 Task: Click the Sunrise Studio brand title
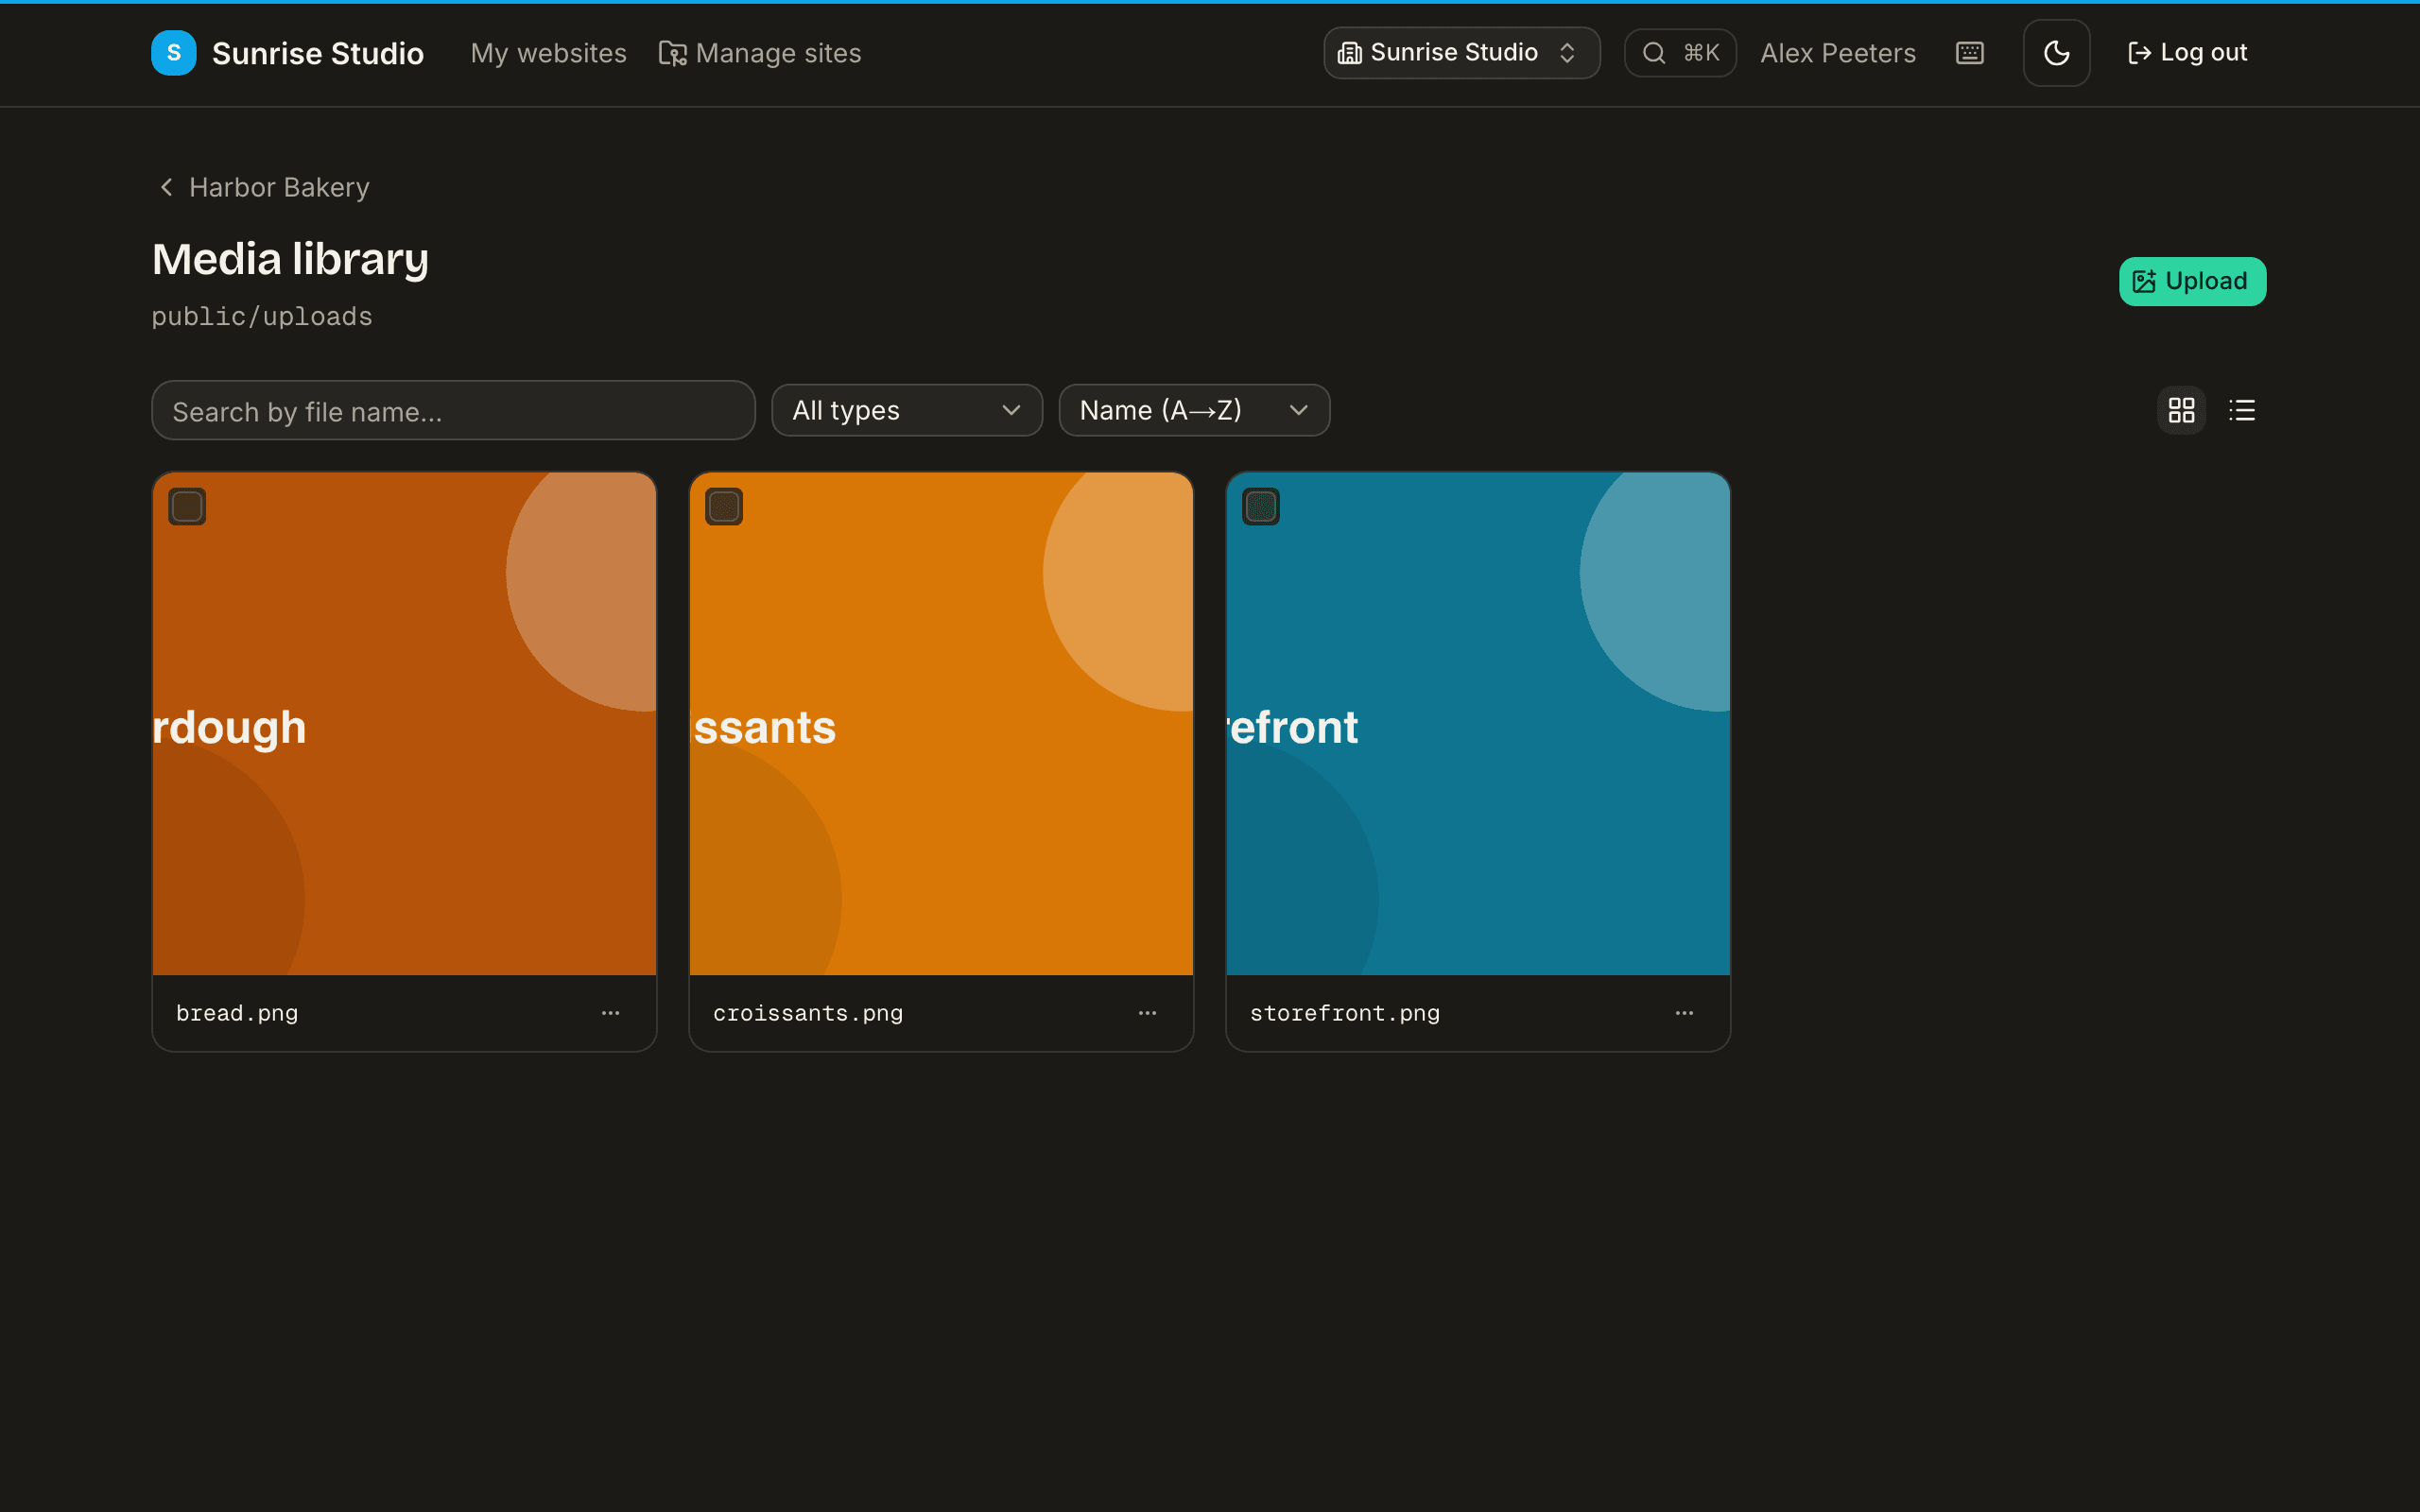[x=318, y=53]
